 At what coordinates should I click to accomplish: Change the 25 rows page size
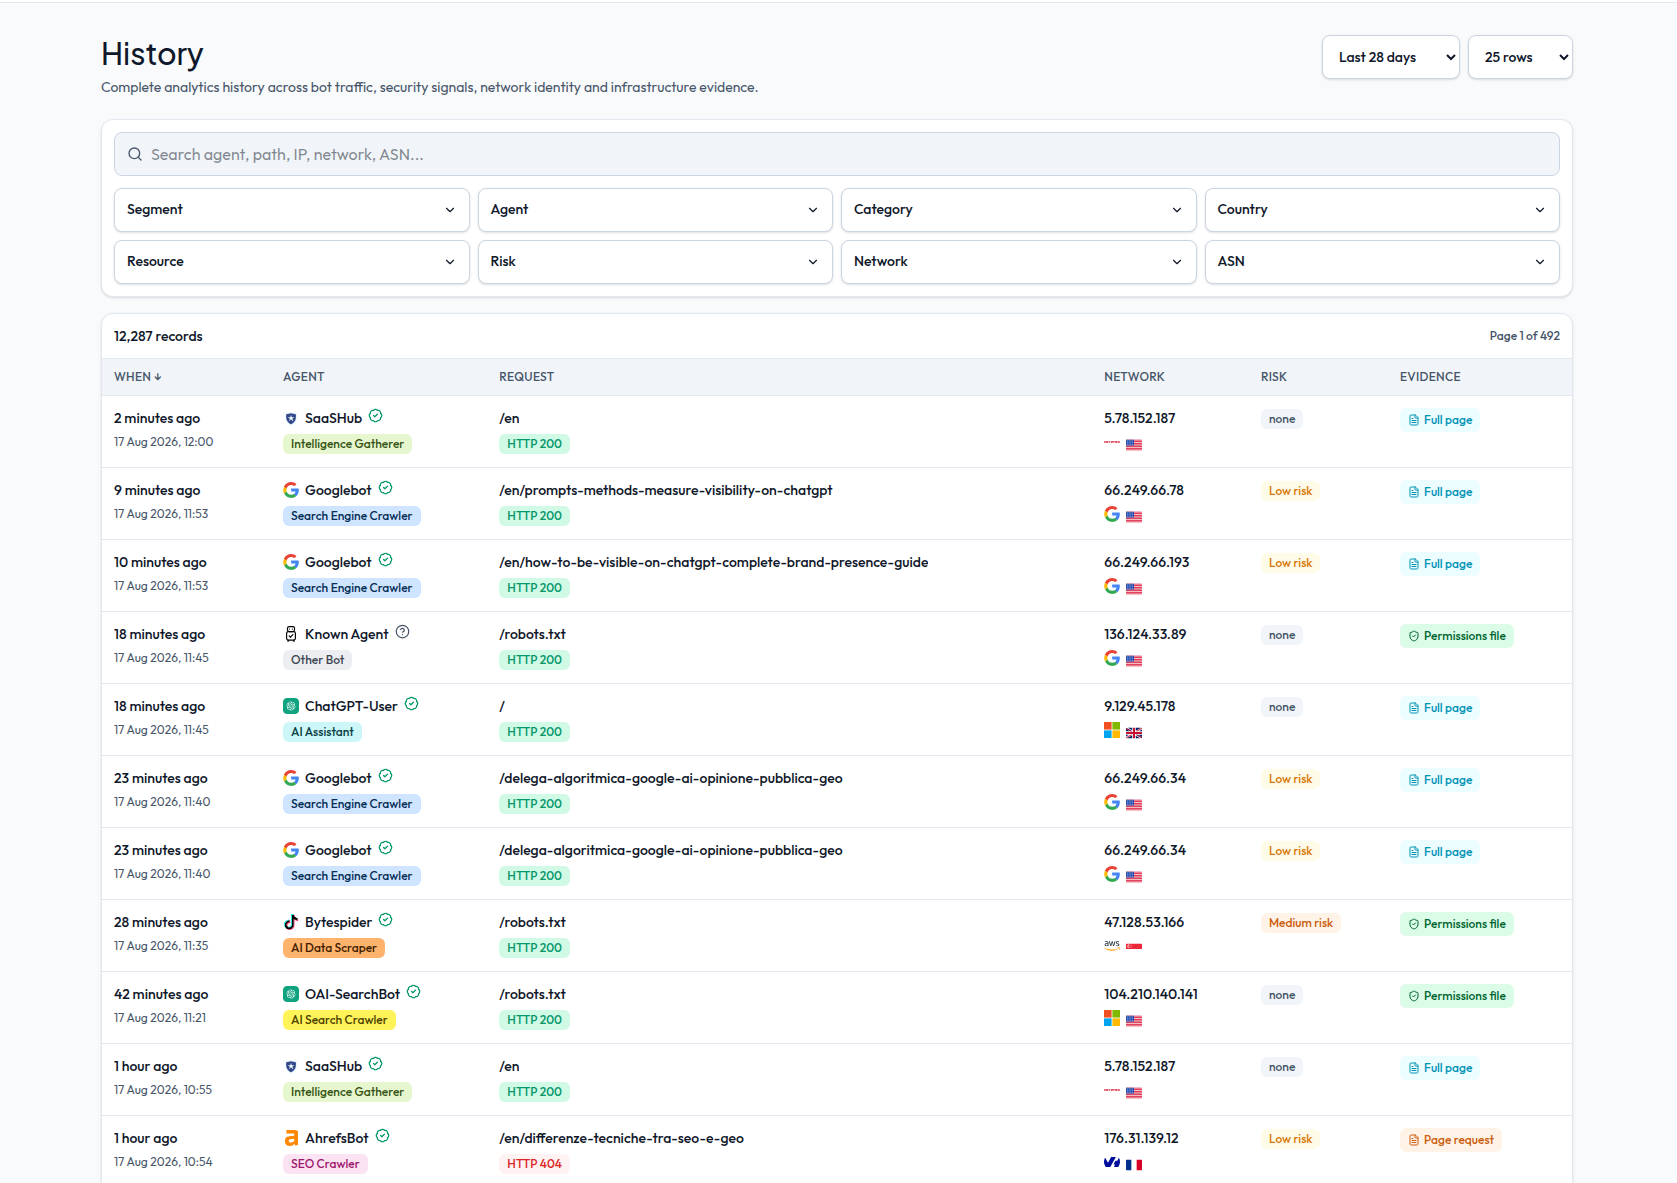click(1519, 57)
